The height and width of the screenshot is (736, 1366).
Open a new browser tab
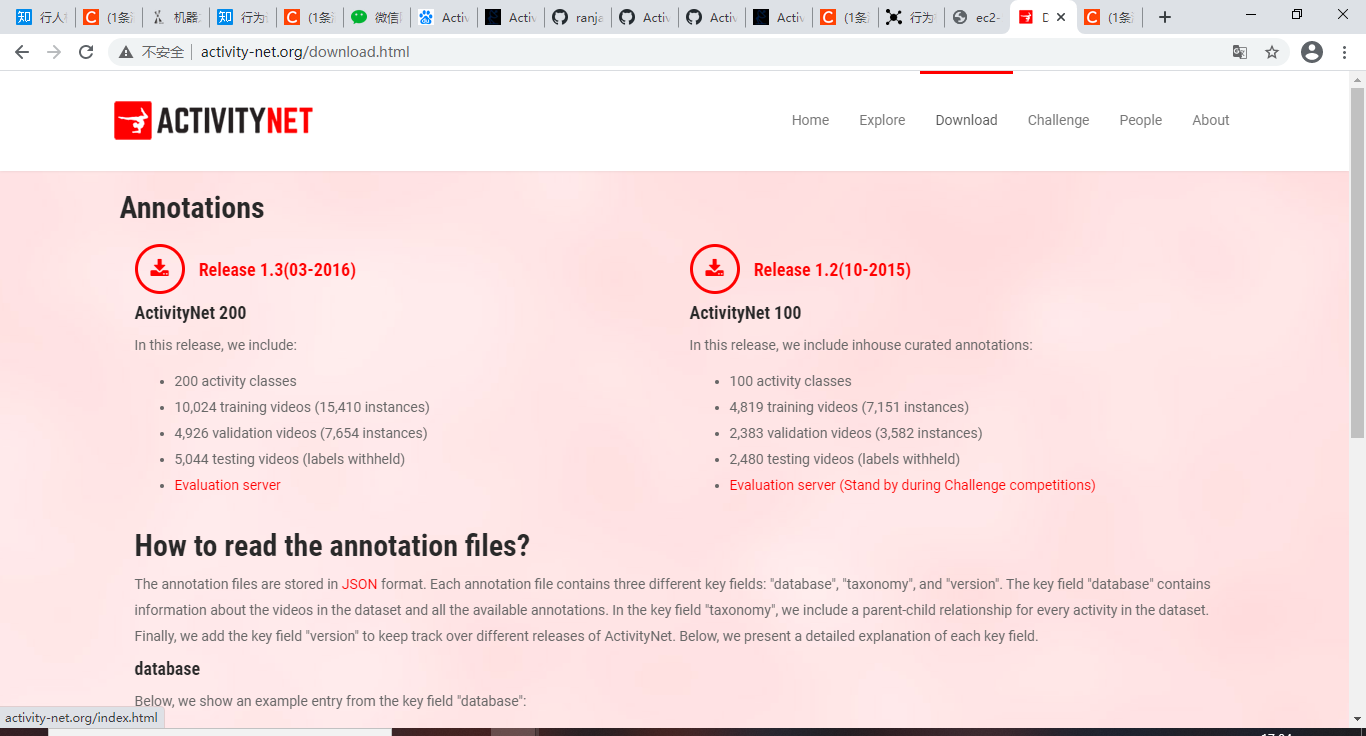[1163, 16]
